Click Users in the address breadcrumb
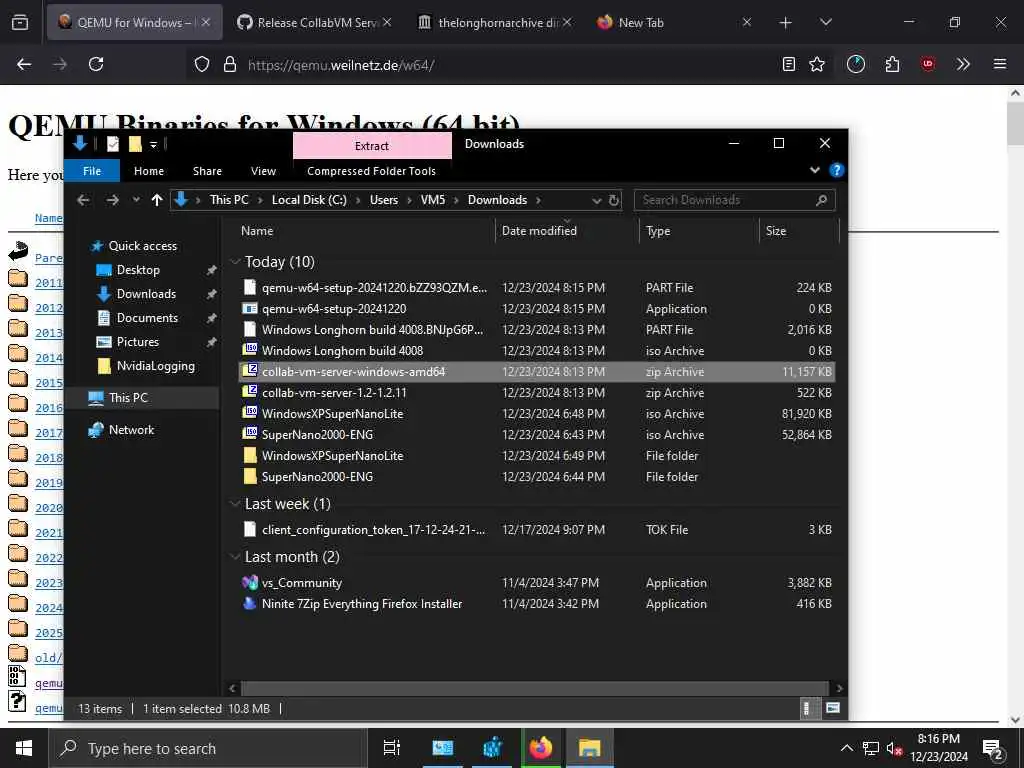This screenshot has height=768, width=1024. (x=383, y=200)
